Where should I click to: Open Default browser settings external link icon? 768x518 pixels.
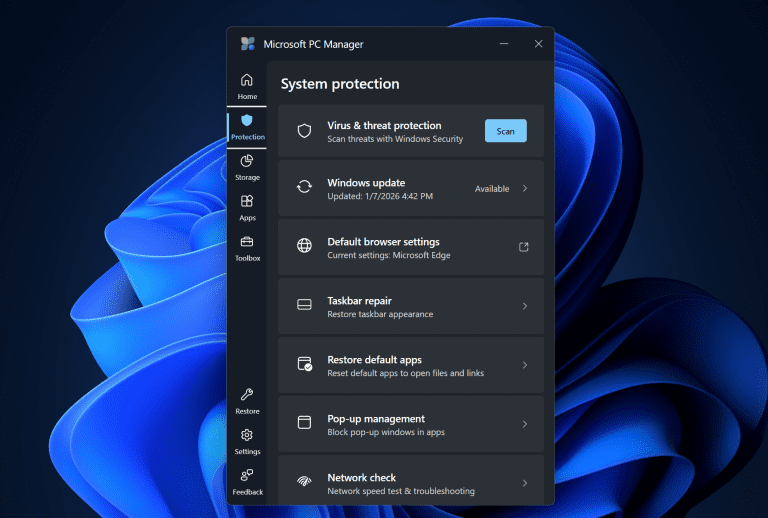524,247
